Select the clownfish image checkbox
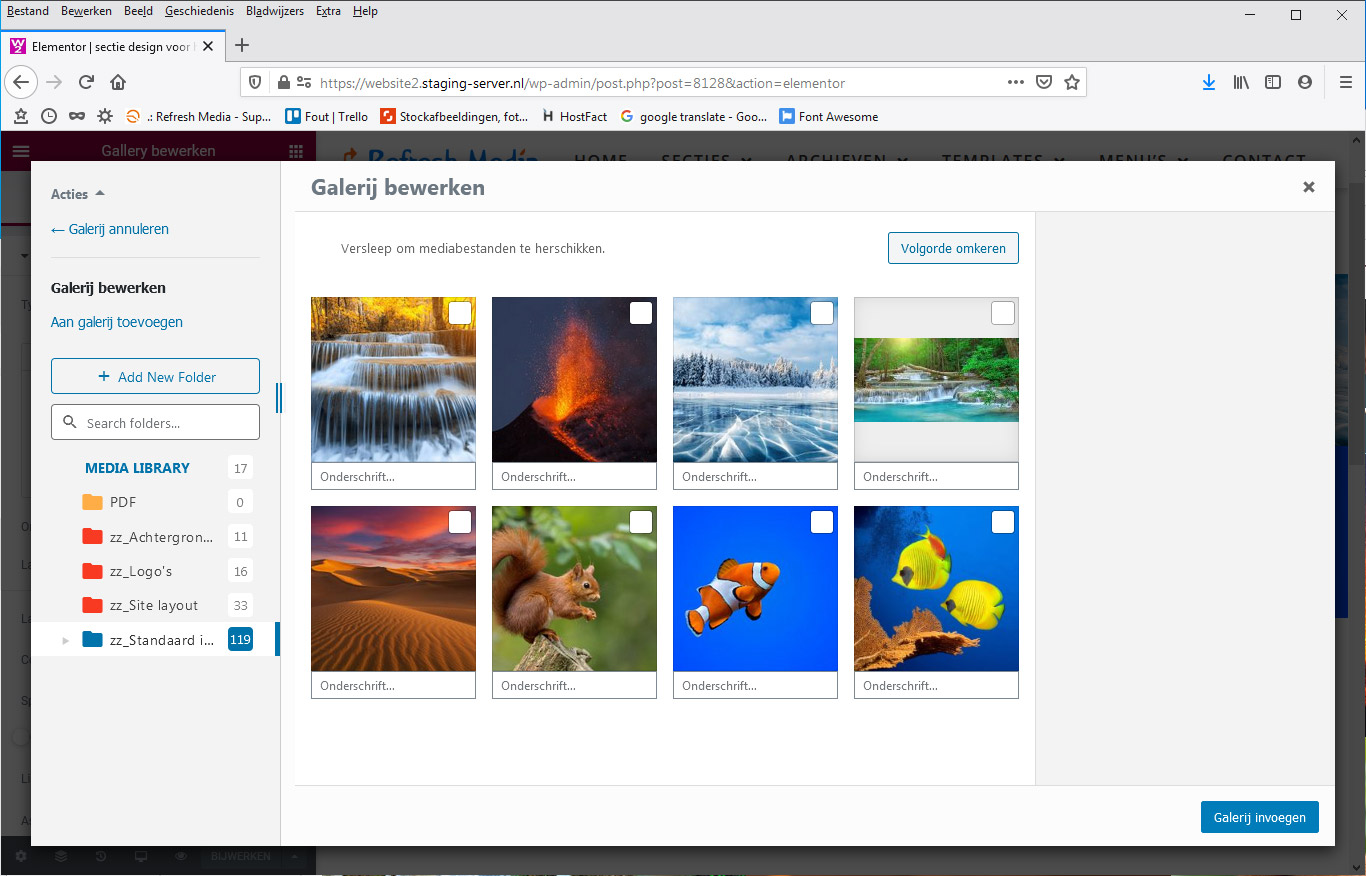This screenshot has width=1366, height=876. pos(822,522)
